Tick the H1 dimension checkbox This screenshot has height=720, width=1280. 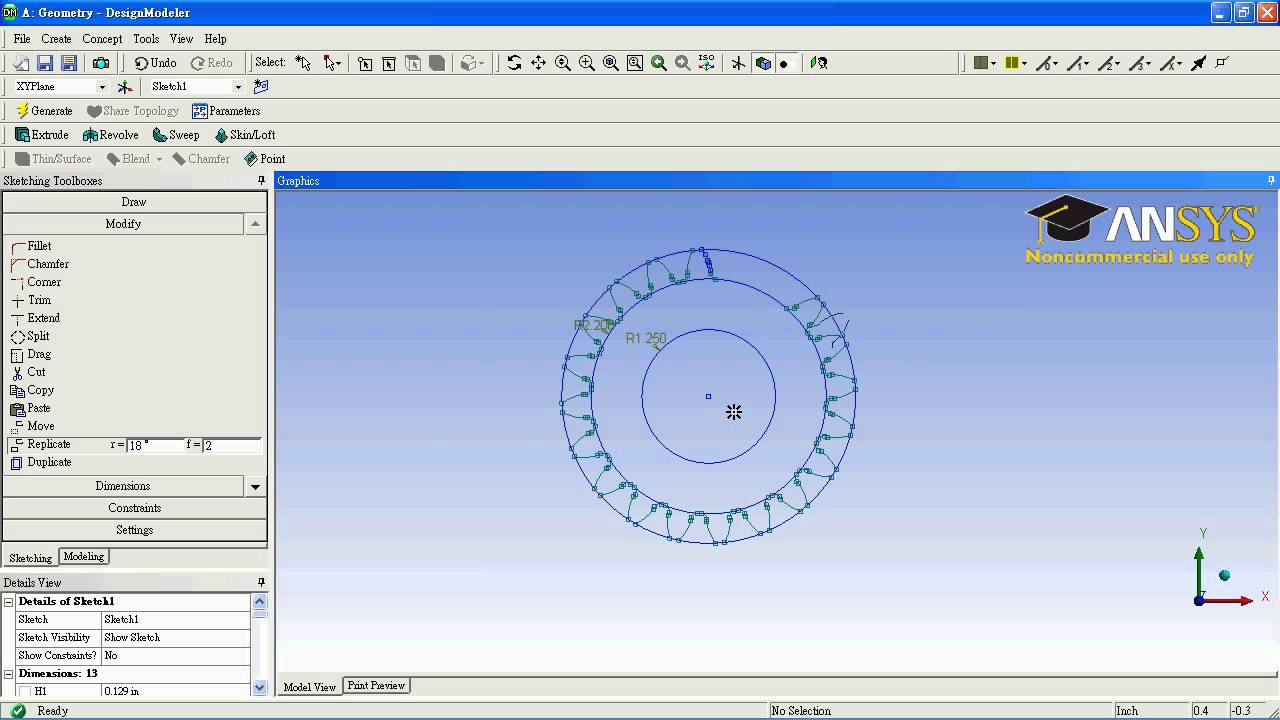coord(25,691)
